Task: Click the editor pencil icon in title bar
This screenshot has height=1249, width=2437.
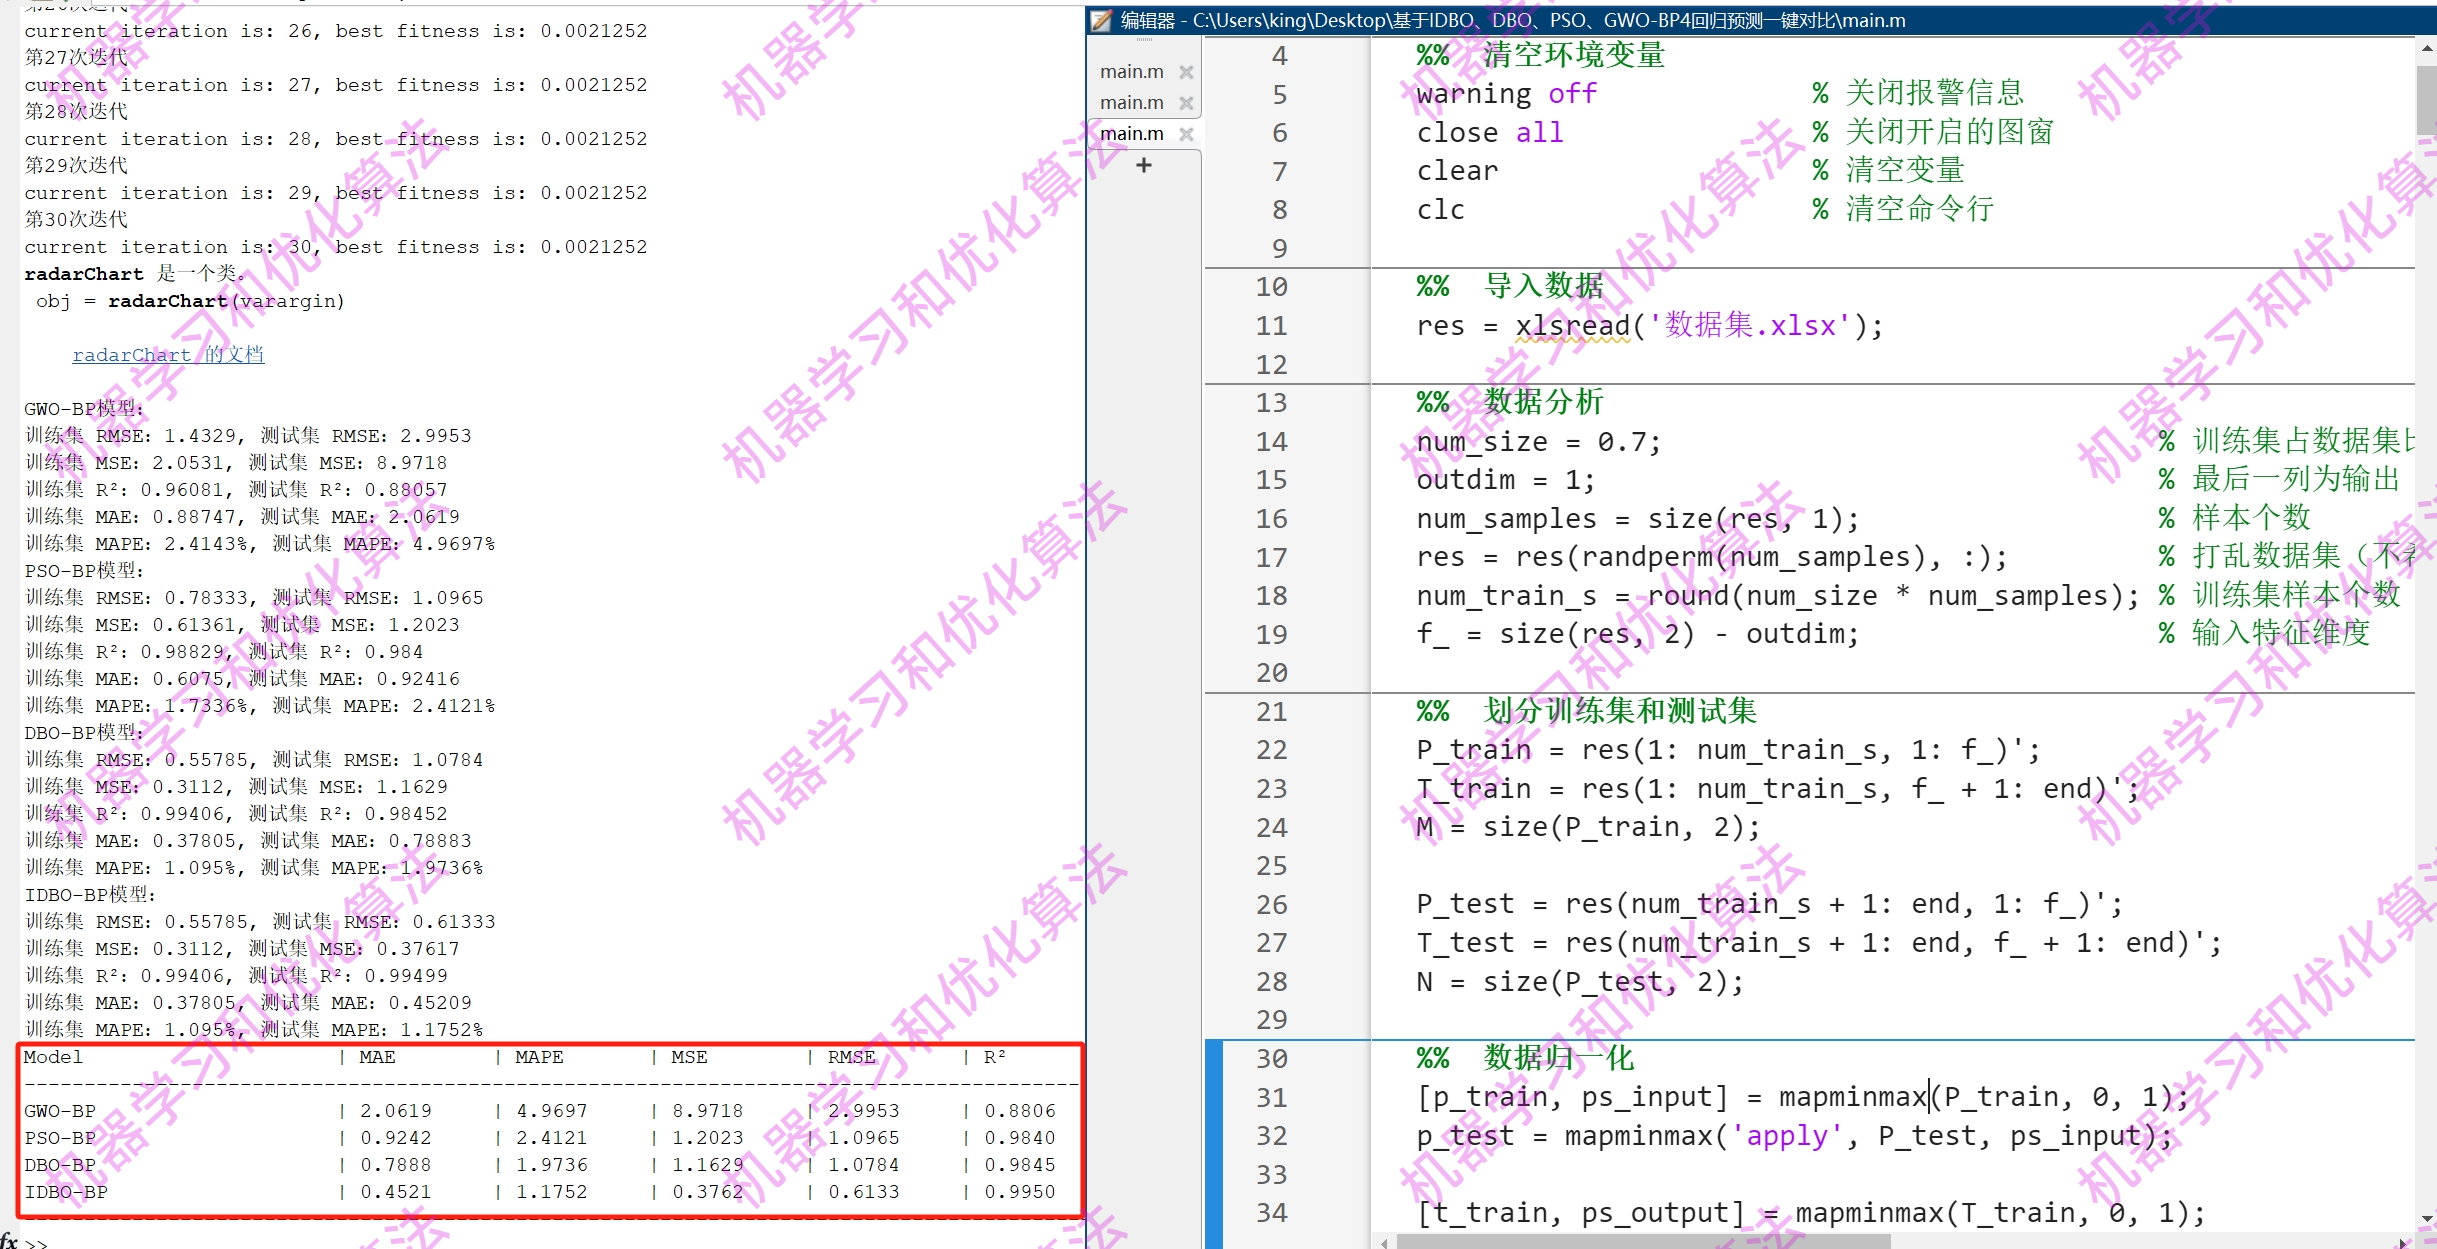Action: (1101, 20)
